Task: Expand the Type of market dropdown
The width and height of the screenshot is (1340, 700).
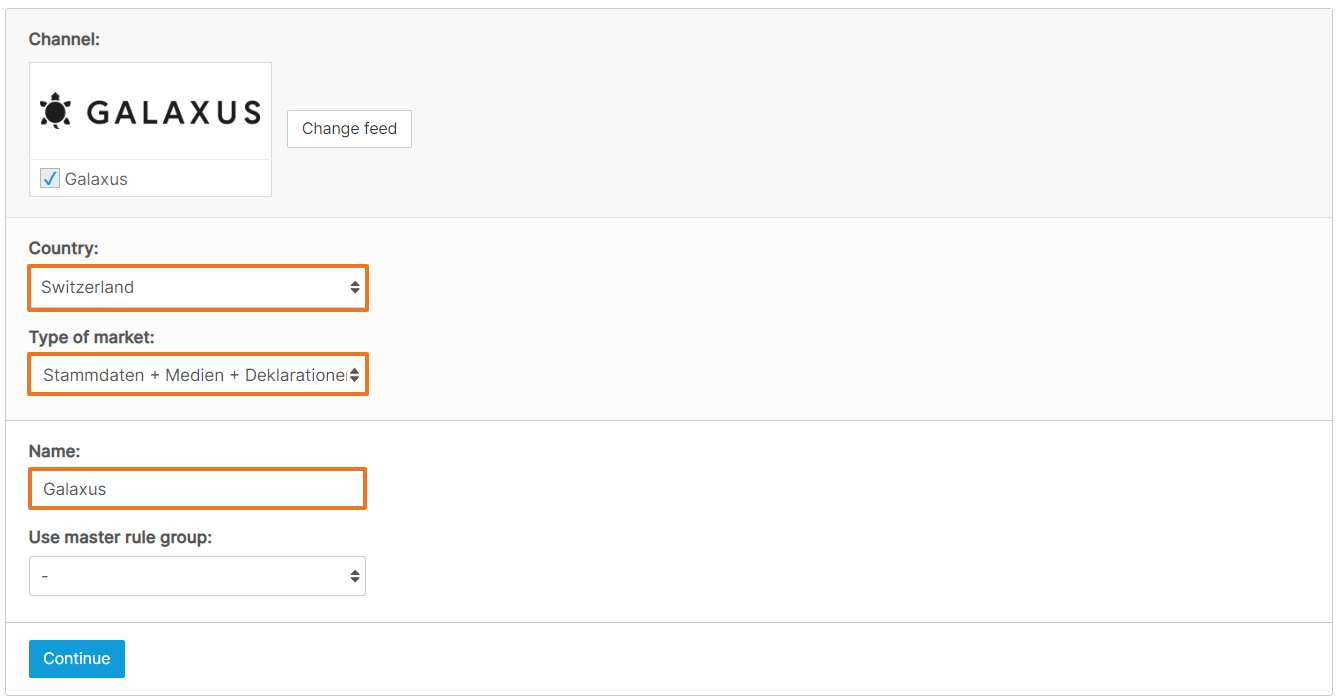Action: pos(198,375)
